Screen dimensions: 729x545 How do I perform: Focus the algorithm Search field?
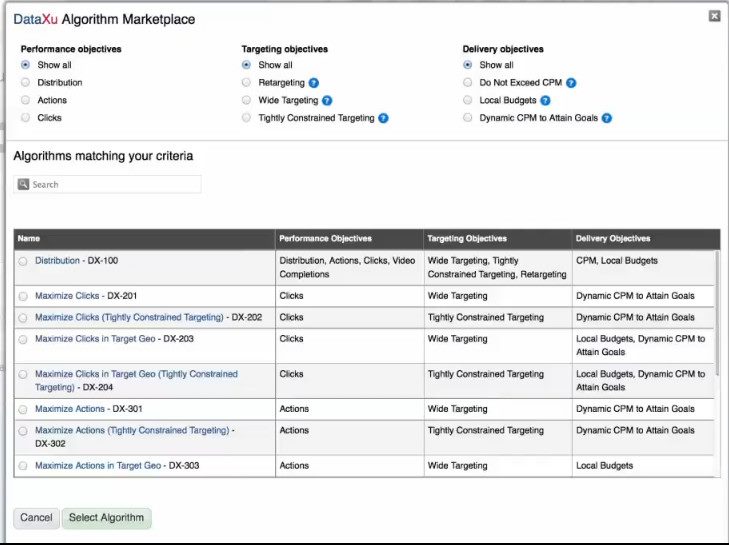(107, 184)
